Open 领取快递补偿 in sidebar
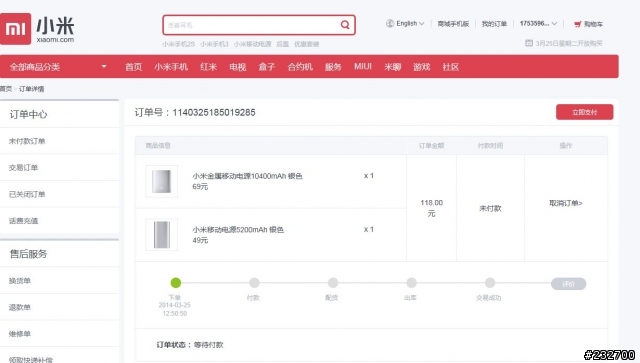Viewport: 640px width, 363px height. 31,360
